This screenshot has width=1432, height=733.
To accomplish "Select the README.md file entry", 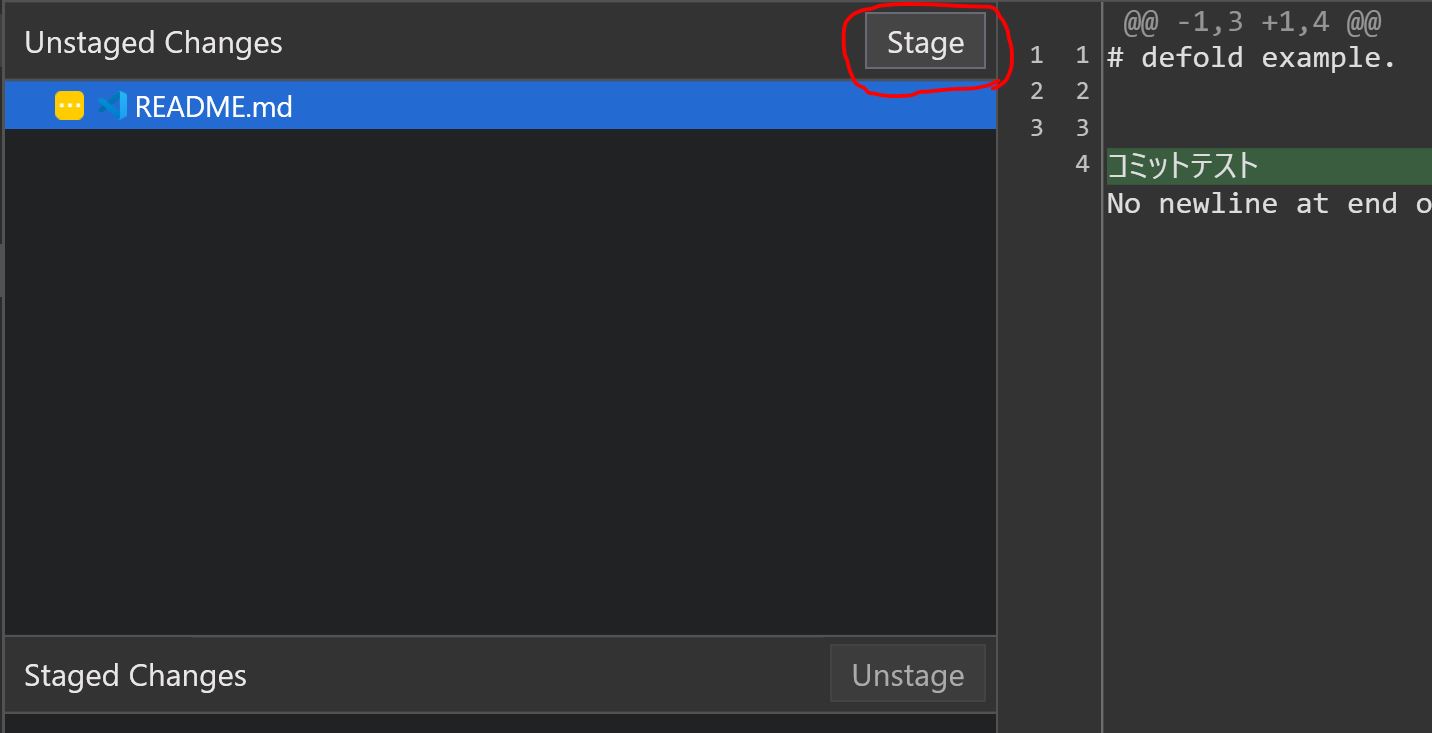I will point(213,106).
